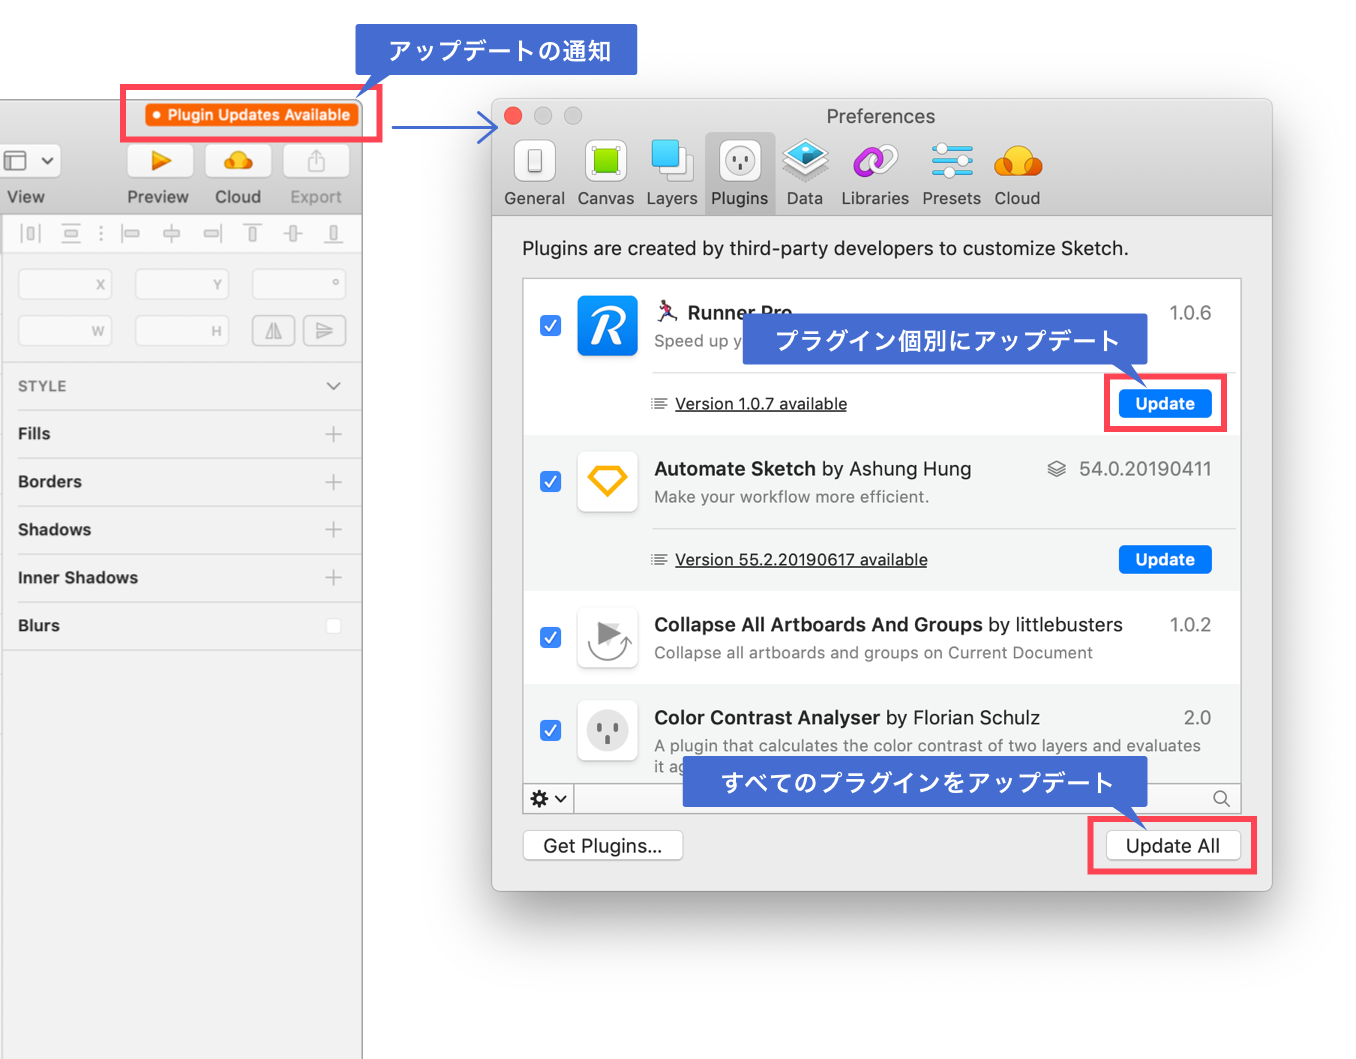Click the Plugin Updates Available badge

coord(252,115)
